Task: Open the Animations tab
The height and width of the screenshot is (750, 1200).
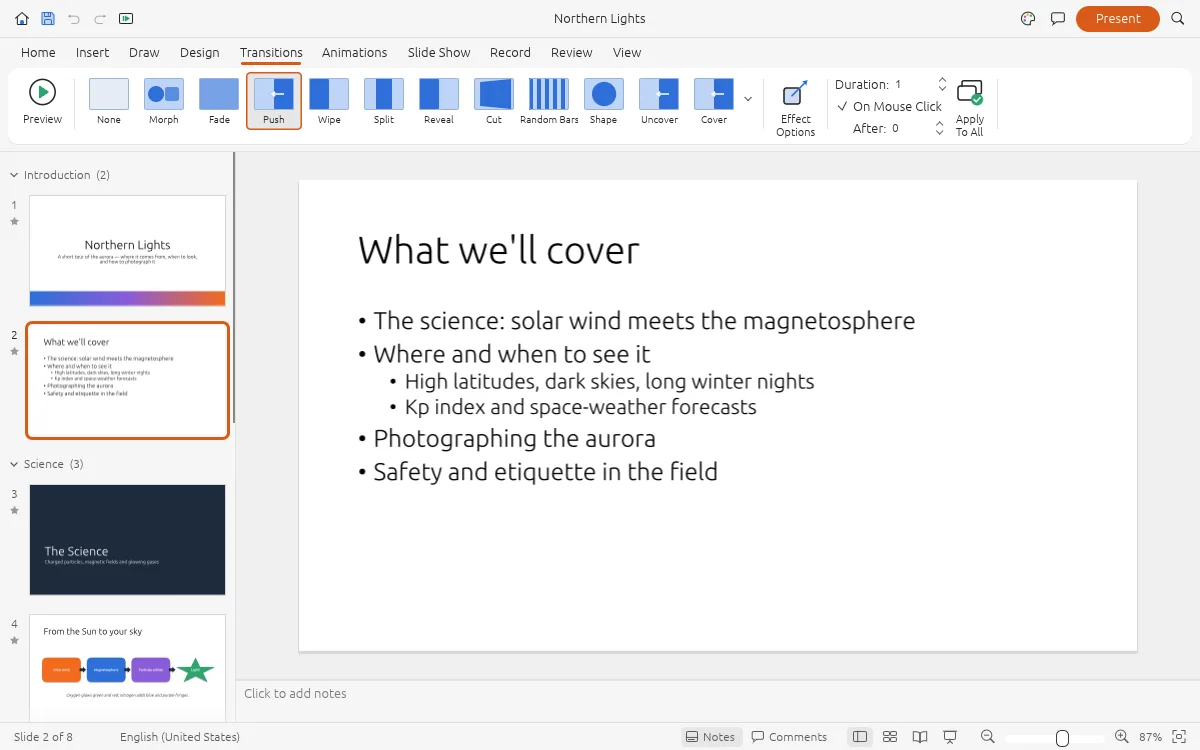Action: pos(354,52)
